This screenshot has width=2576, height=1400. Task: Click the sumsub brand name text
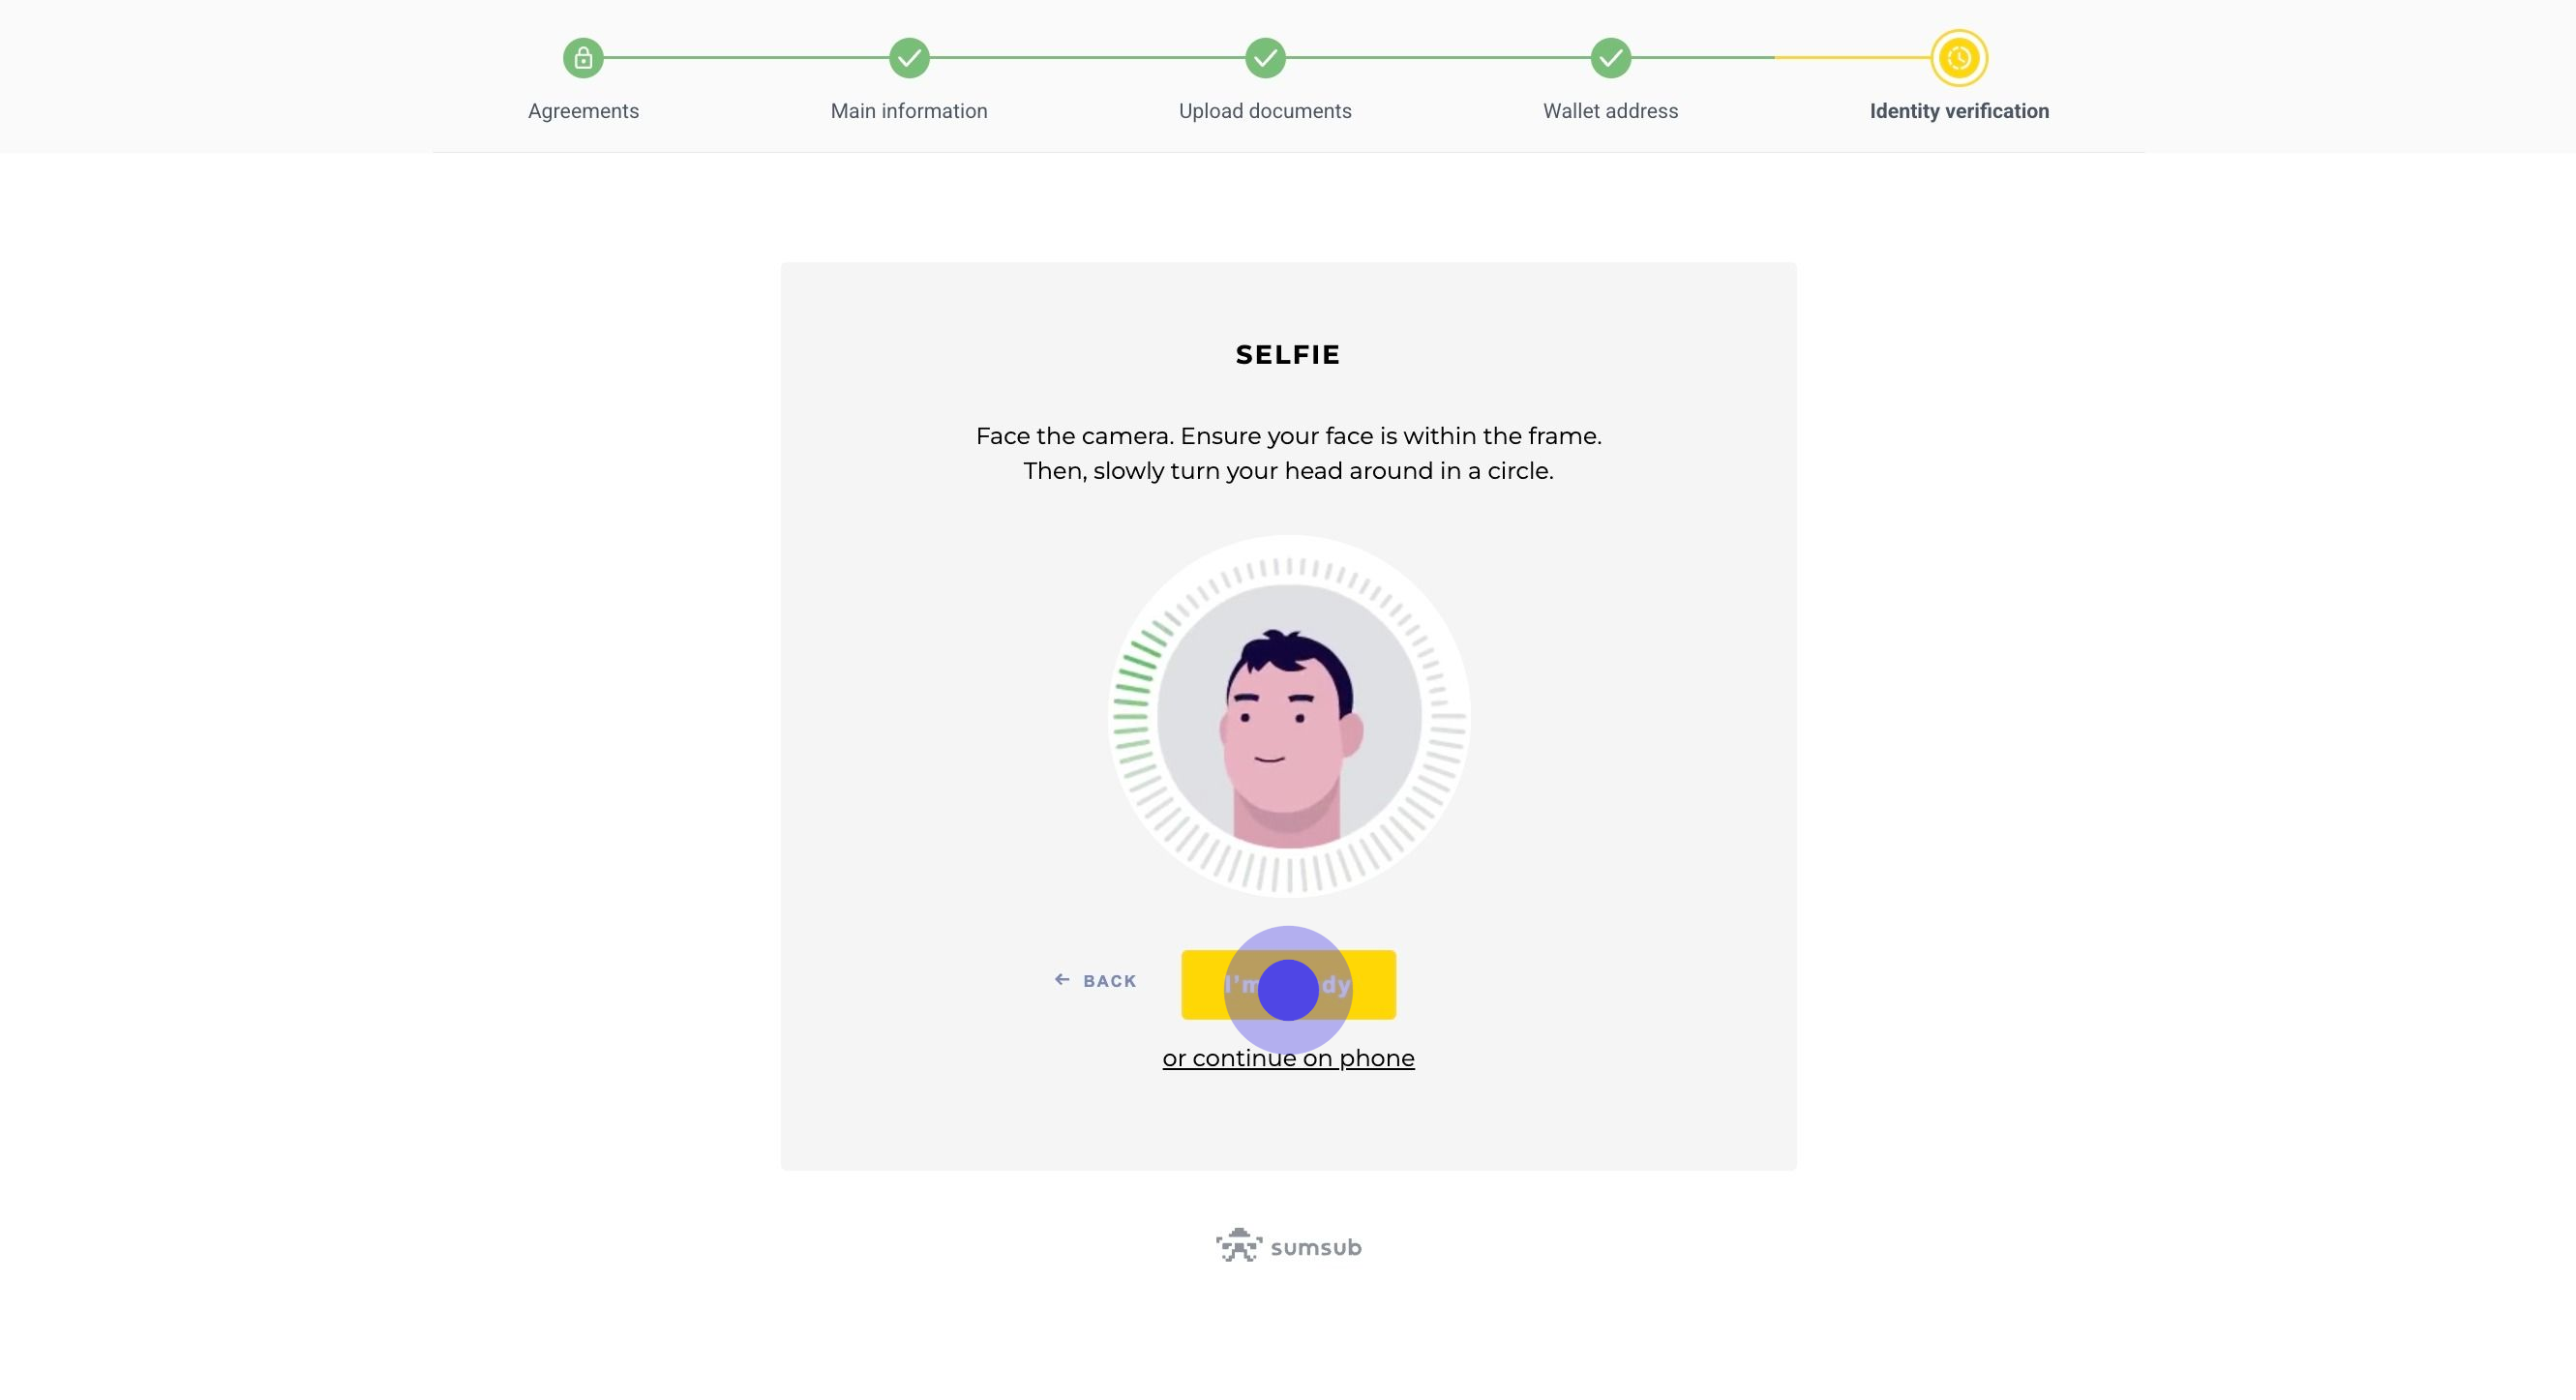coord(1316,1247)
